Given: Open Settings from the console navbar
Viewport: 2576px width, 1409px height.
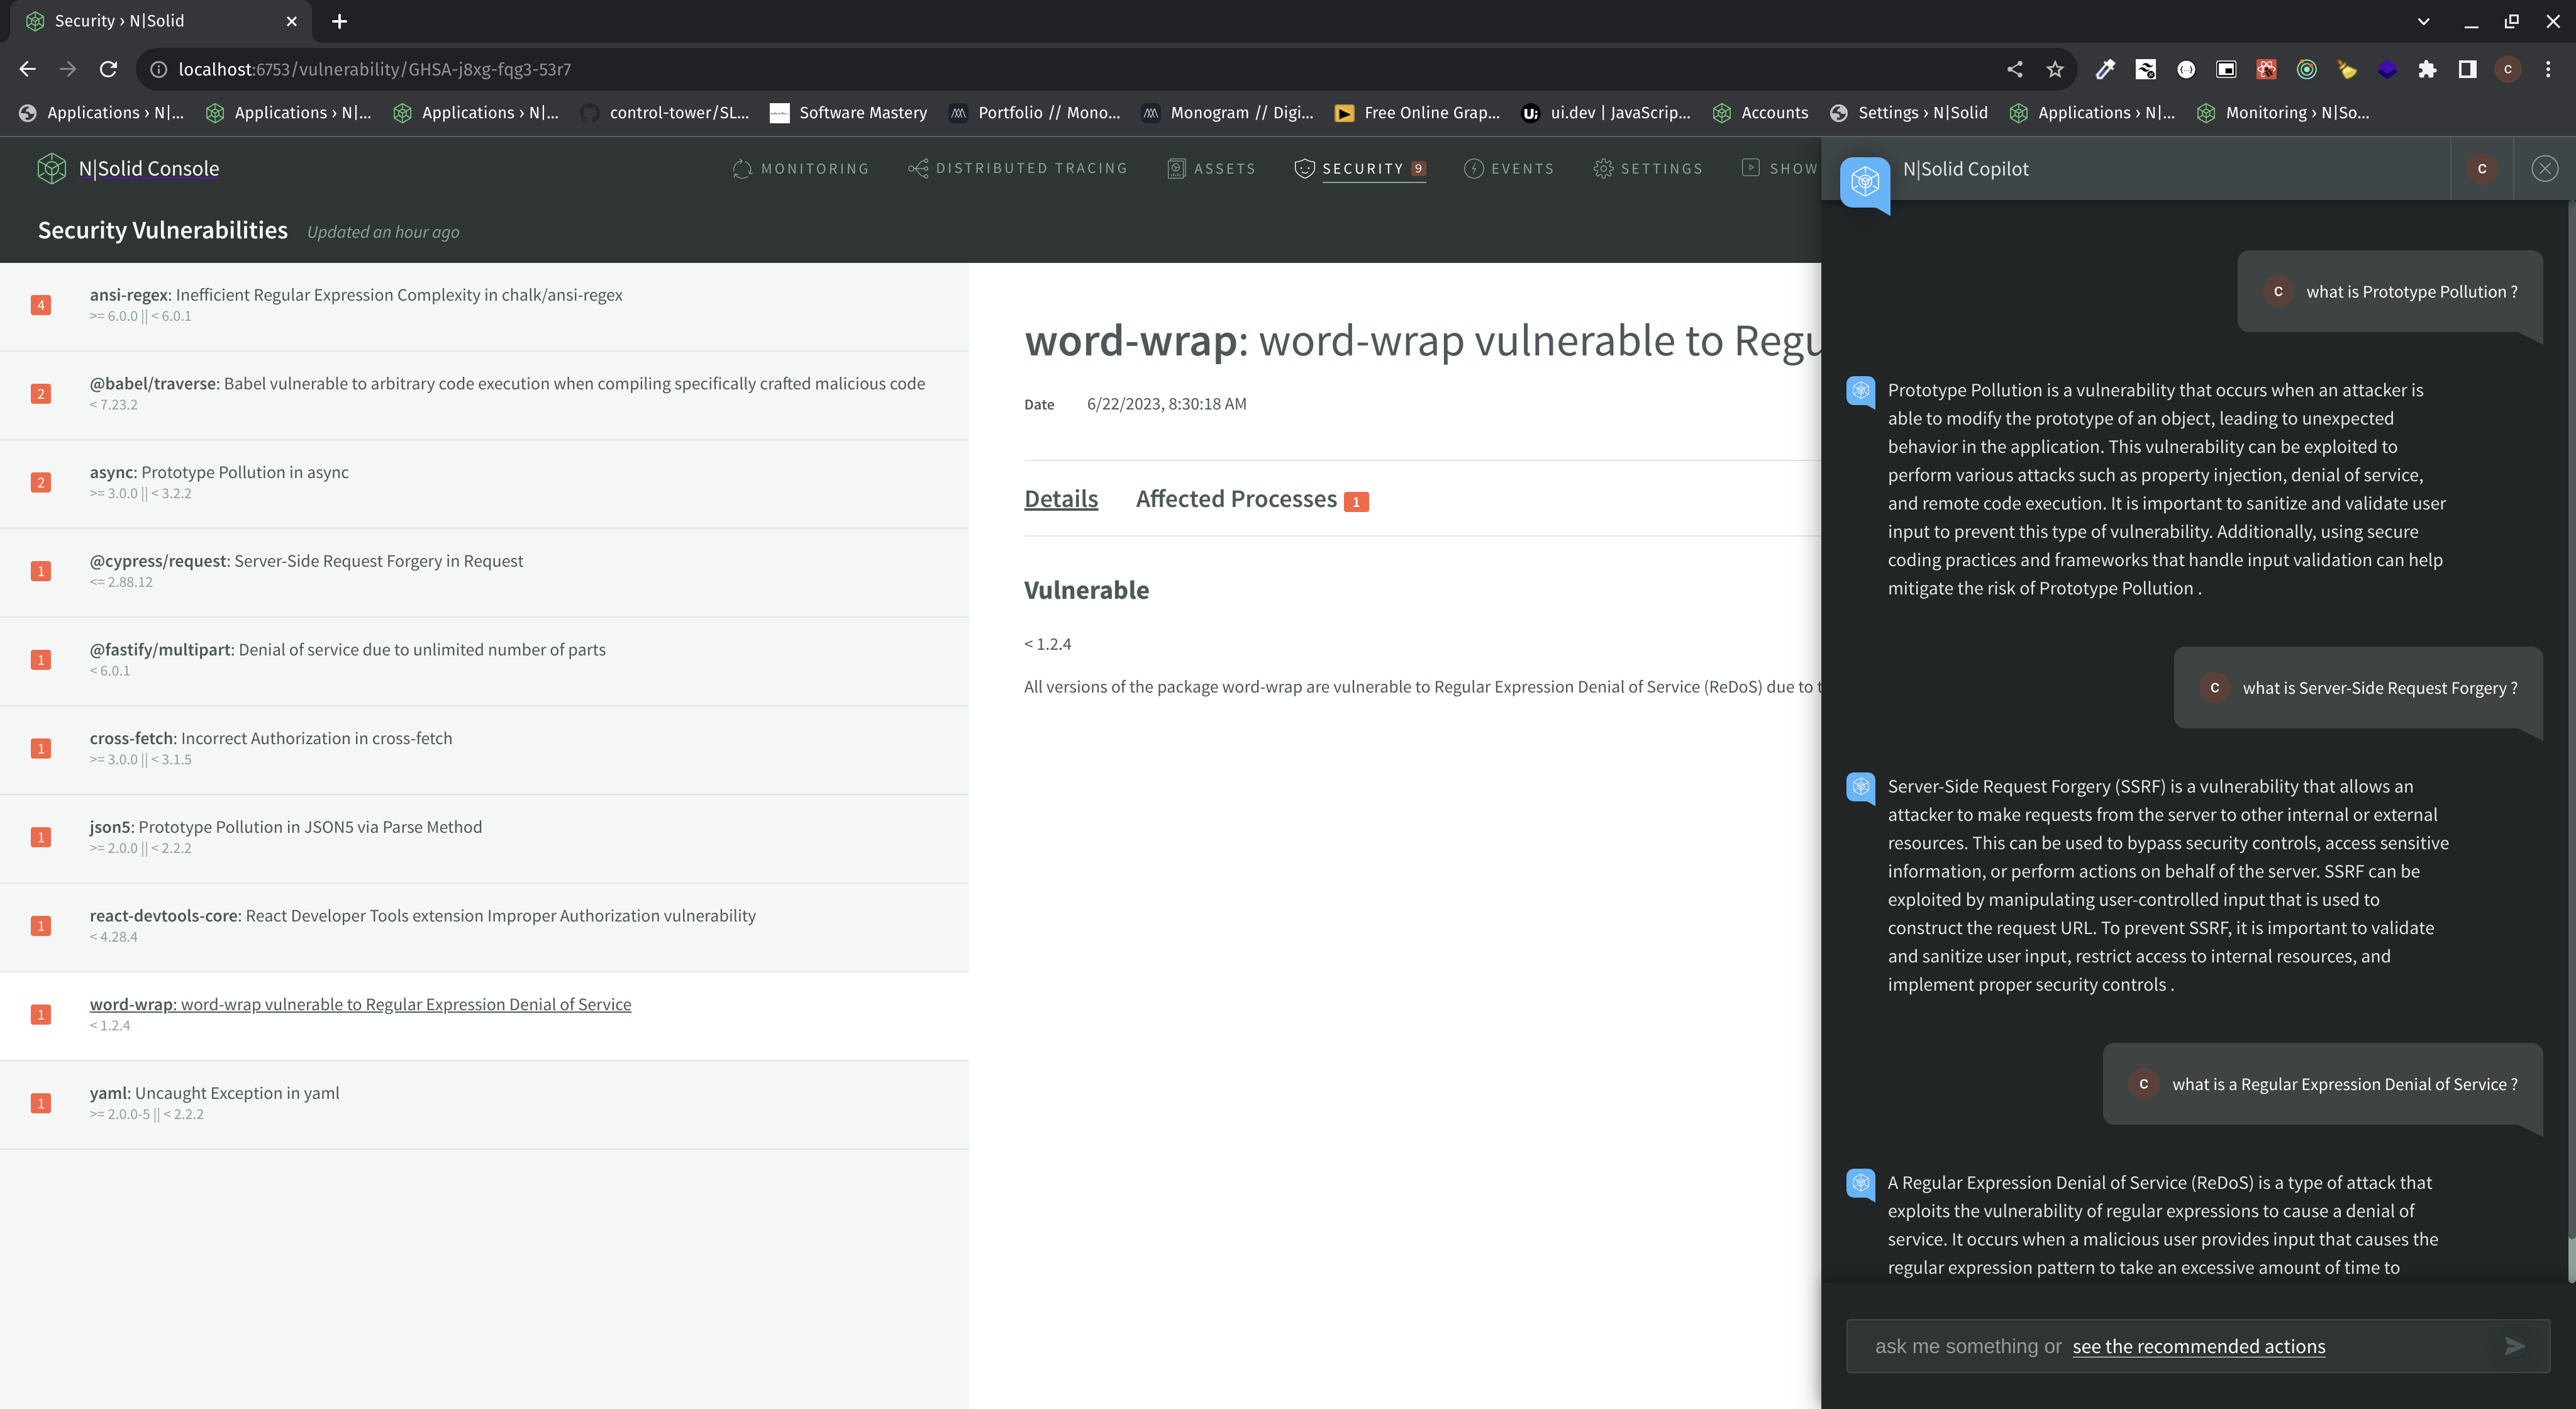Looking at the screenshot, I should [x=1648, y=169].
